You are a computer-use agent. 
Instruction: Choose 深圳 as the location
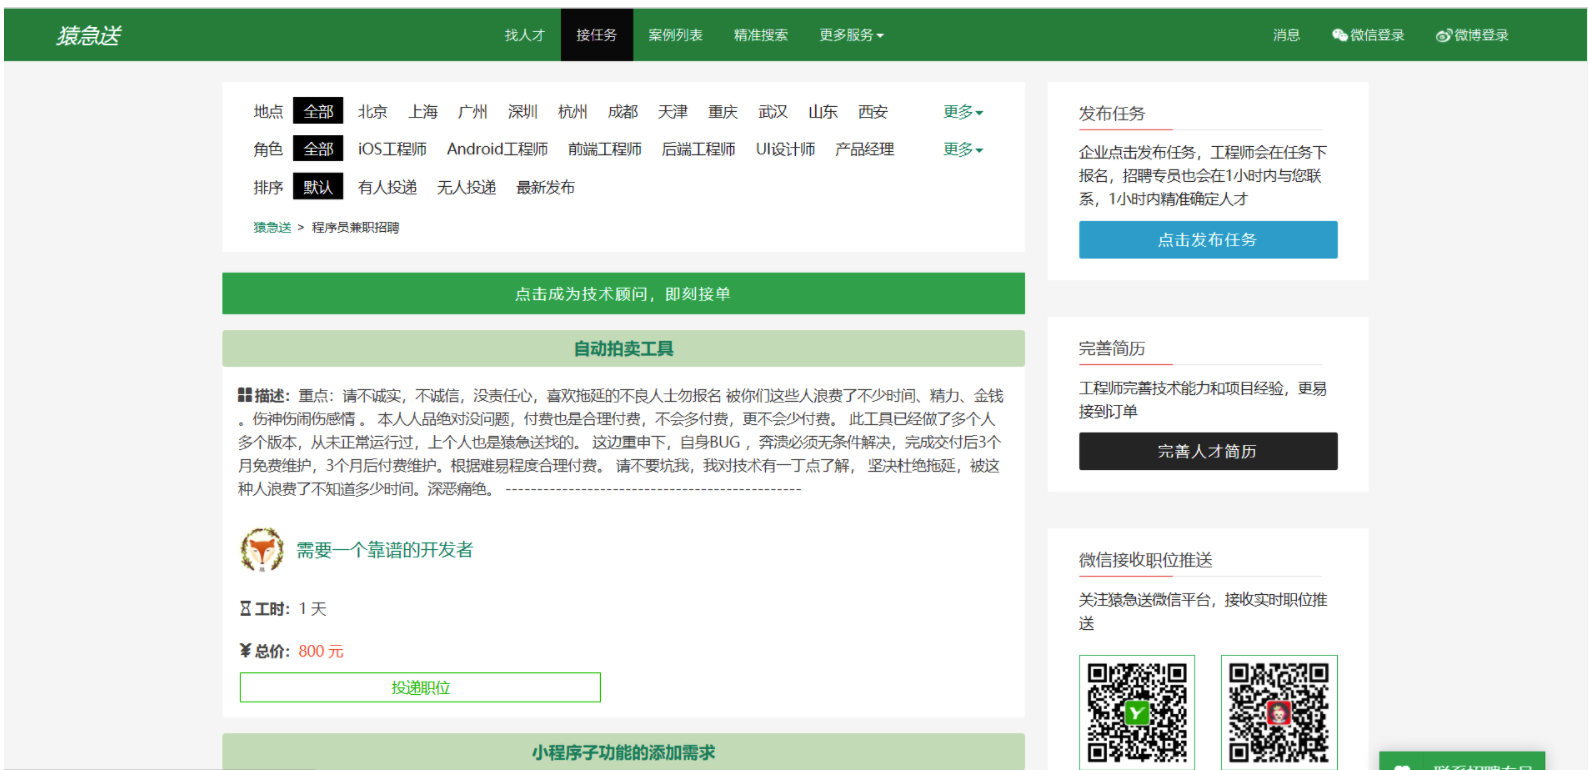[x=523, y=112]
